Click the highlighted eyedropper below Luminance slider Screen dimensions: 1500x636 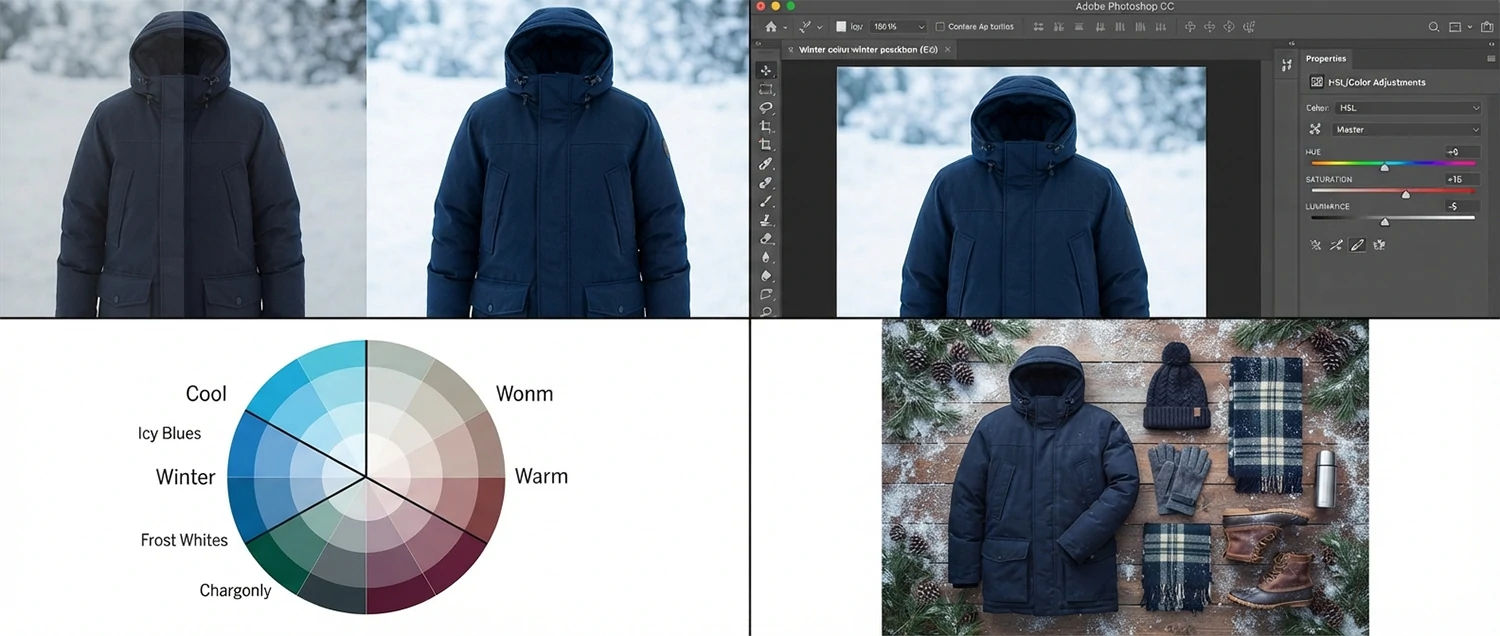pos(1357,245)
